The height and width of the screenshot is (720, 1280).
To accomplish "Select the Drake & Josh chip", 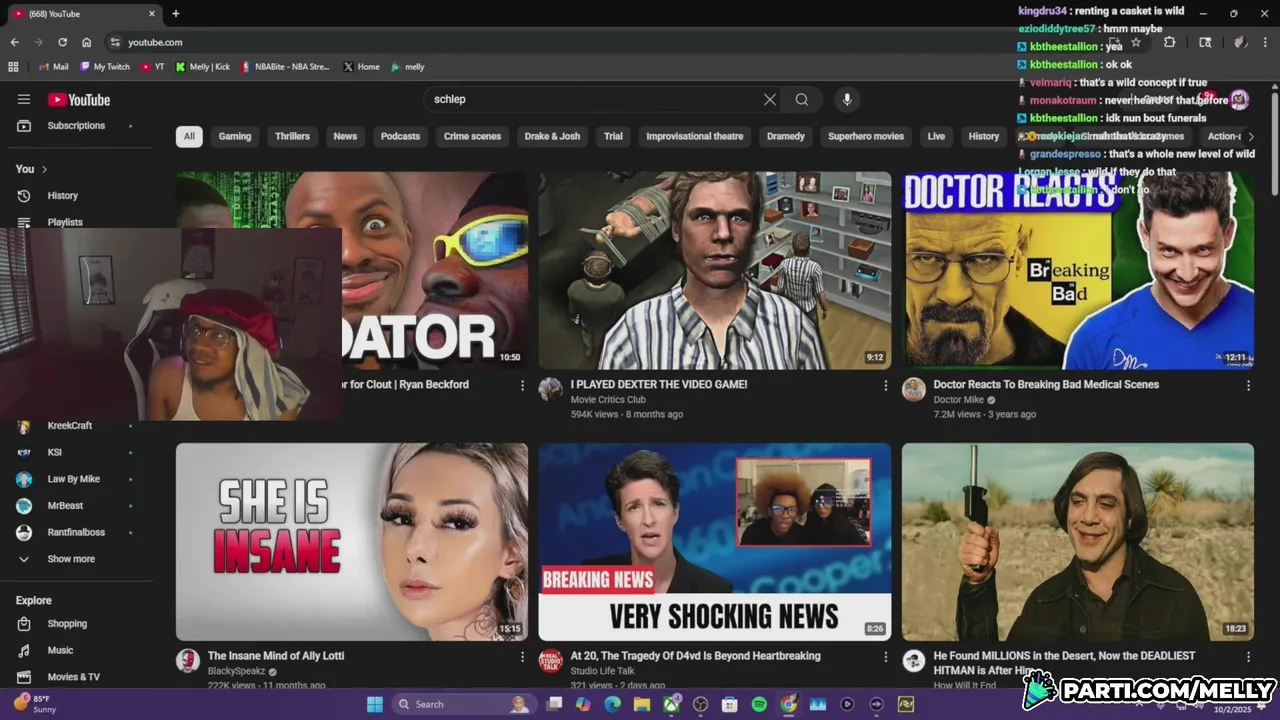I will pyautogui.click(x=552, y=136).
